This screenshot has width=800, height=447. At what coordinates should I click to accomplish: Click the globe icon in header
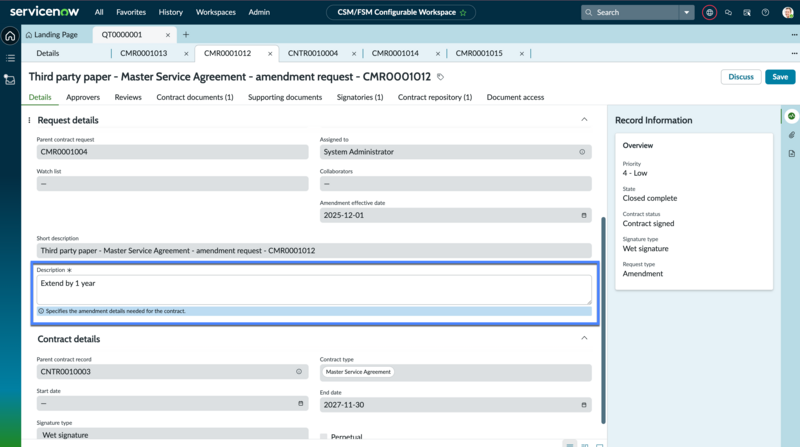(709, 12)
